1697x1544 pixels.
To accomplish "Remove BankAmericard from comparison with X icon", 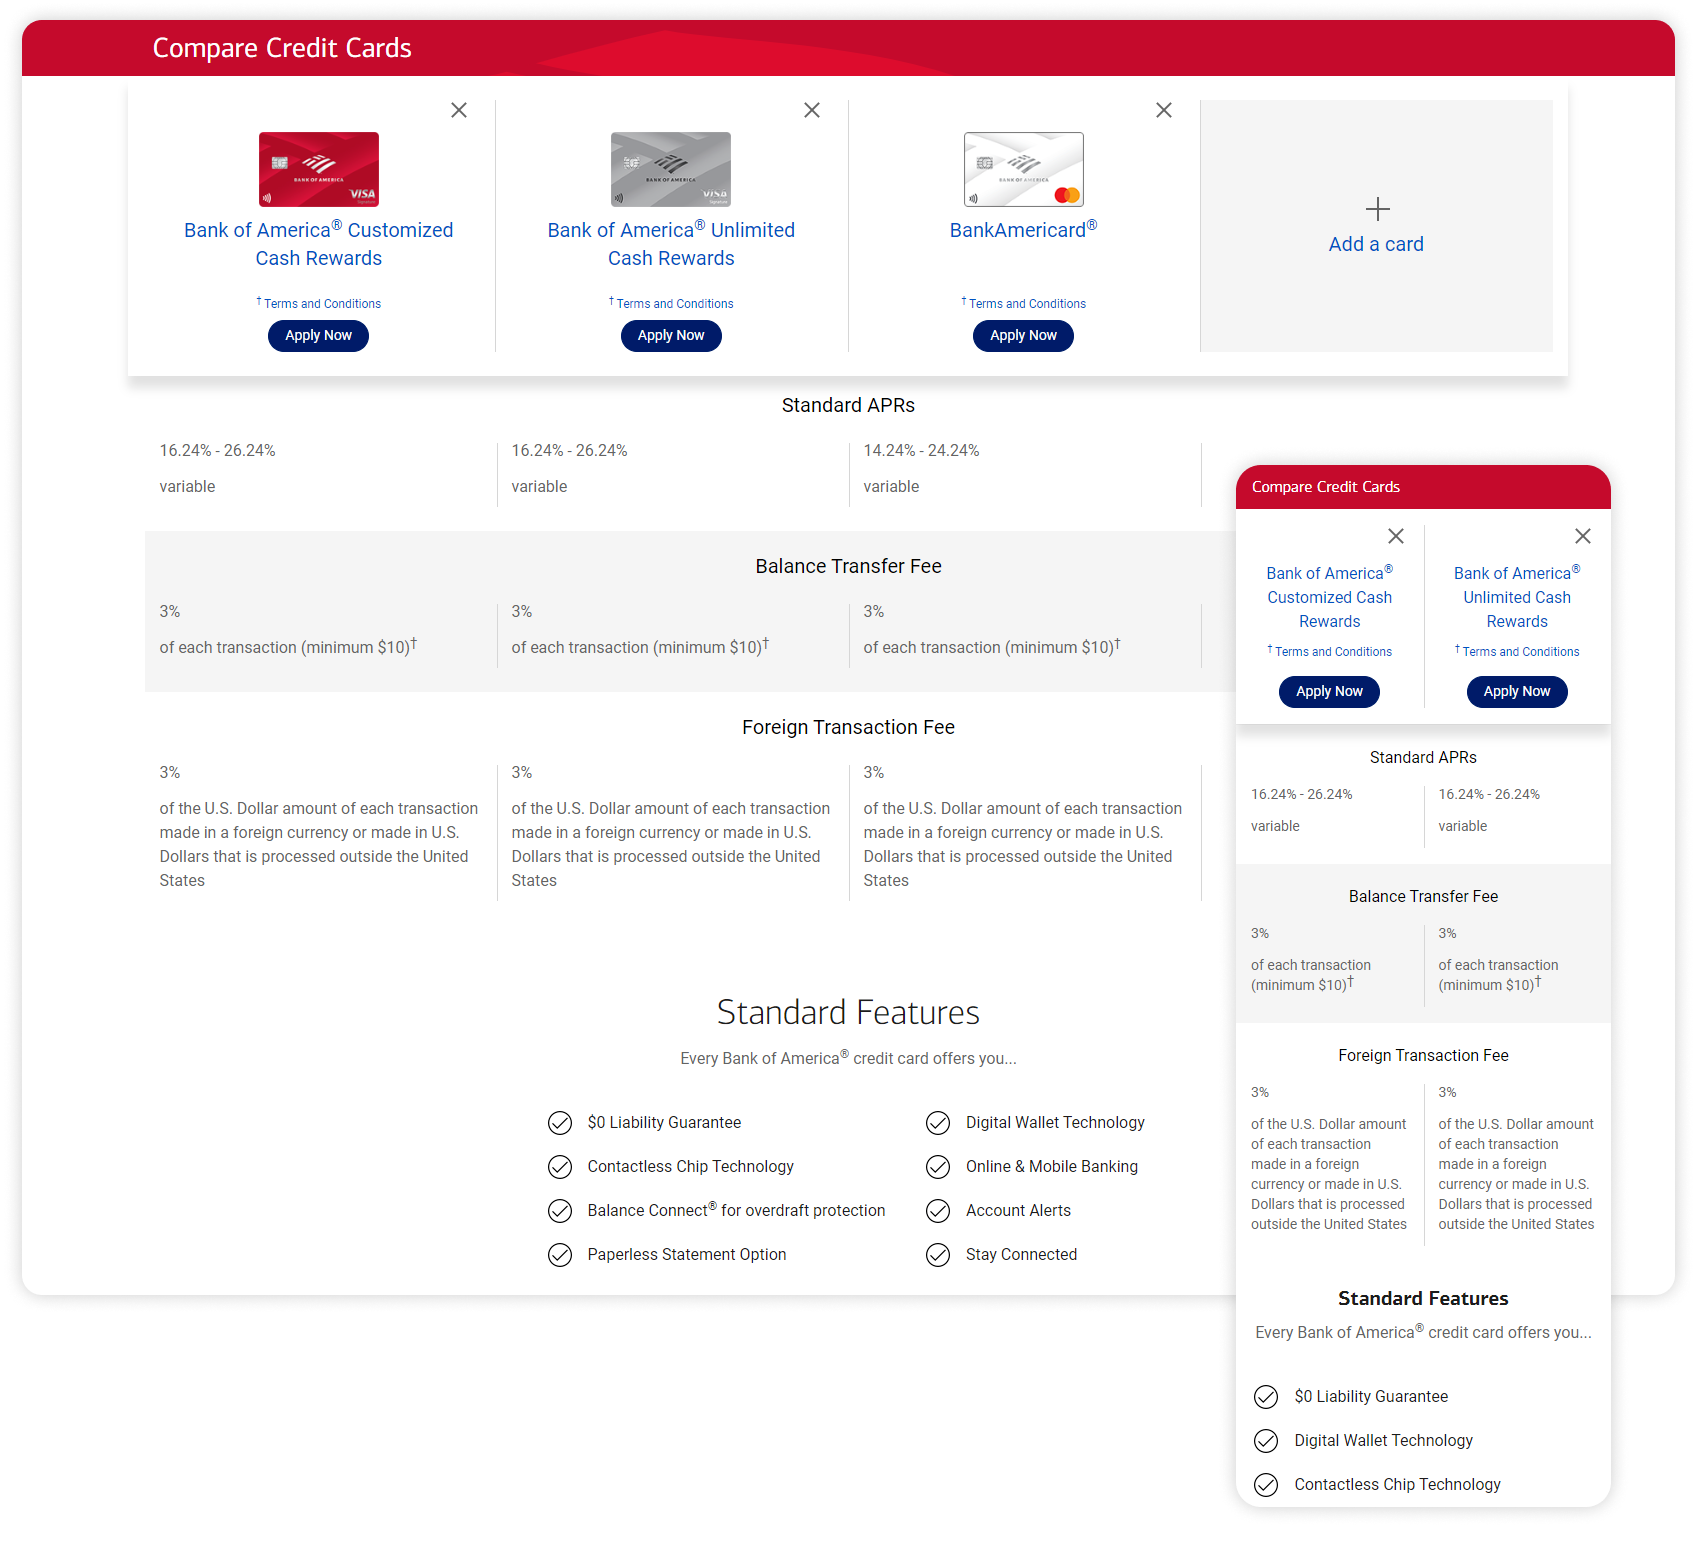I will click(1164, 110).
